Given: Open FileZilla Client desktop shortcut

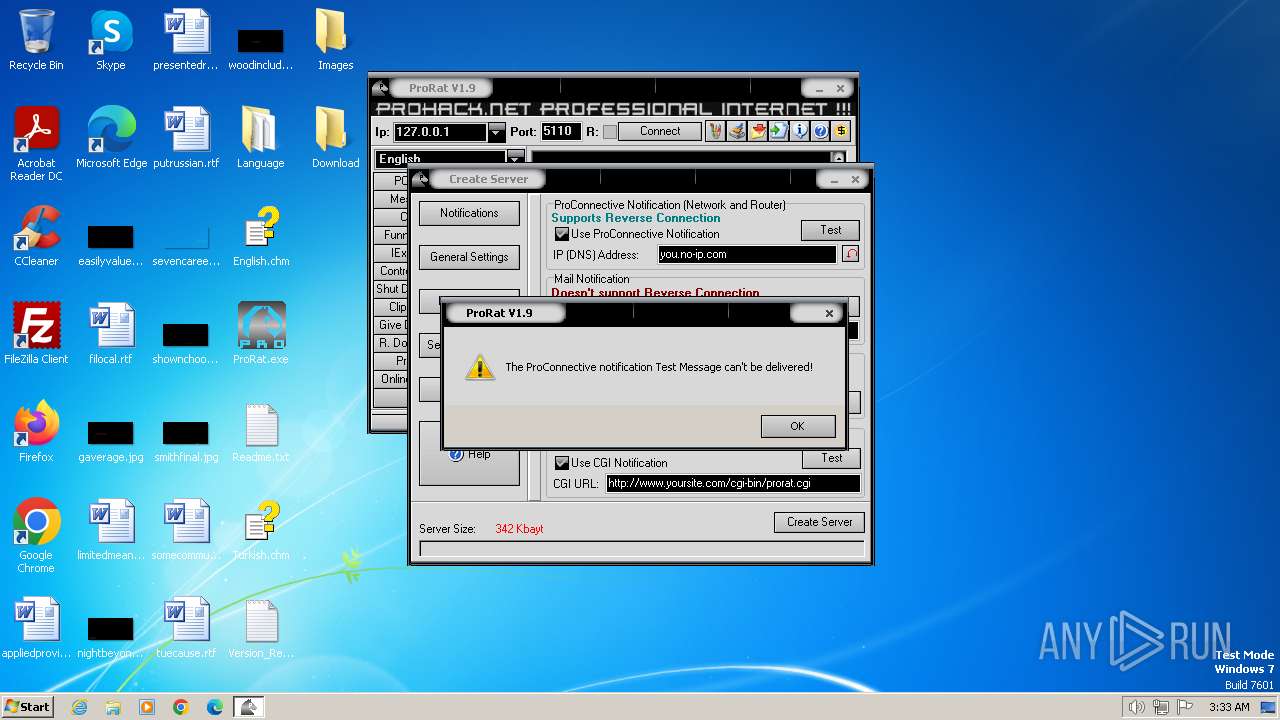Looking at the screenshot, I should (36, 333).
